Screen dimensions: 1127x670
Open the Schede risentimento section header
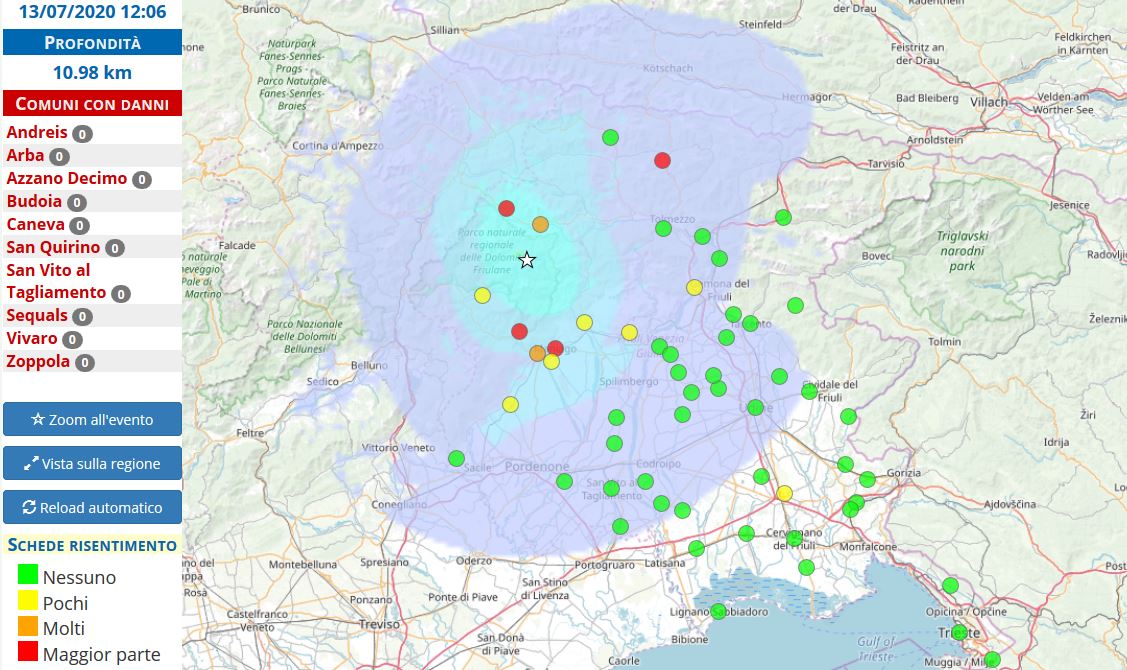point(92,545)
